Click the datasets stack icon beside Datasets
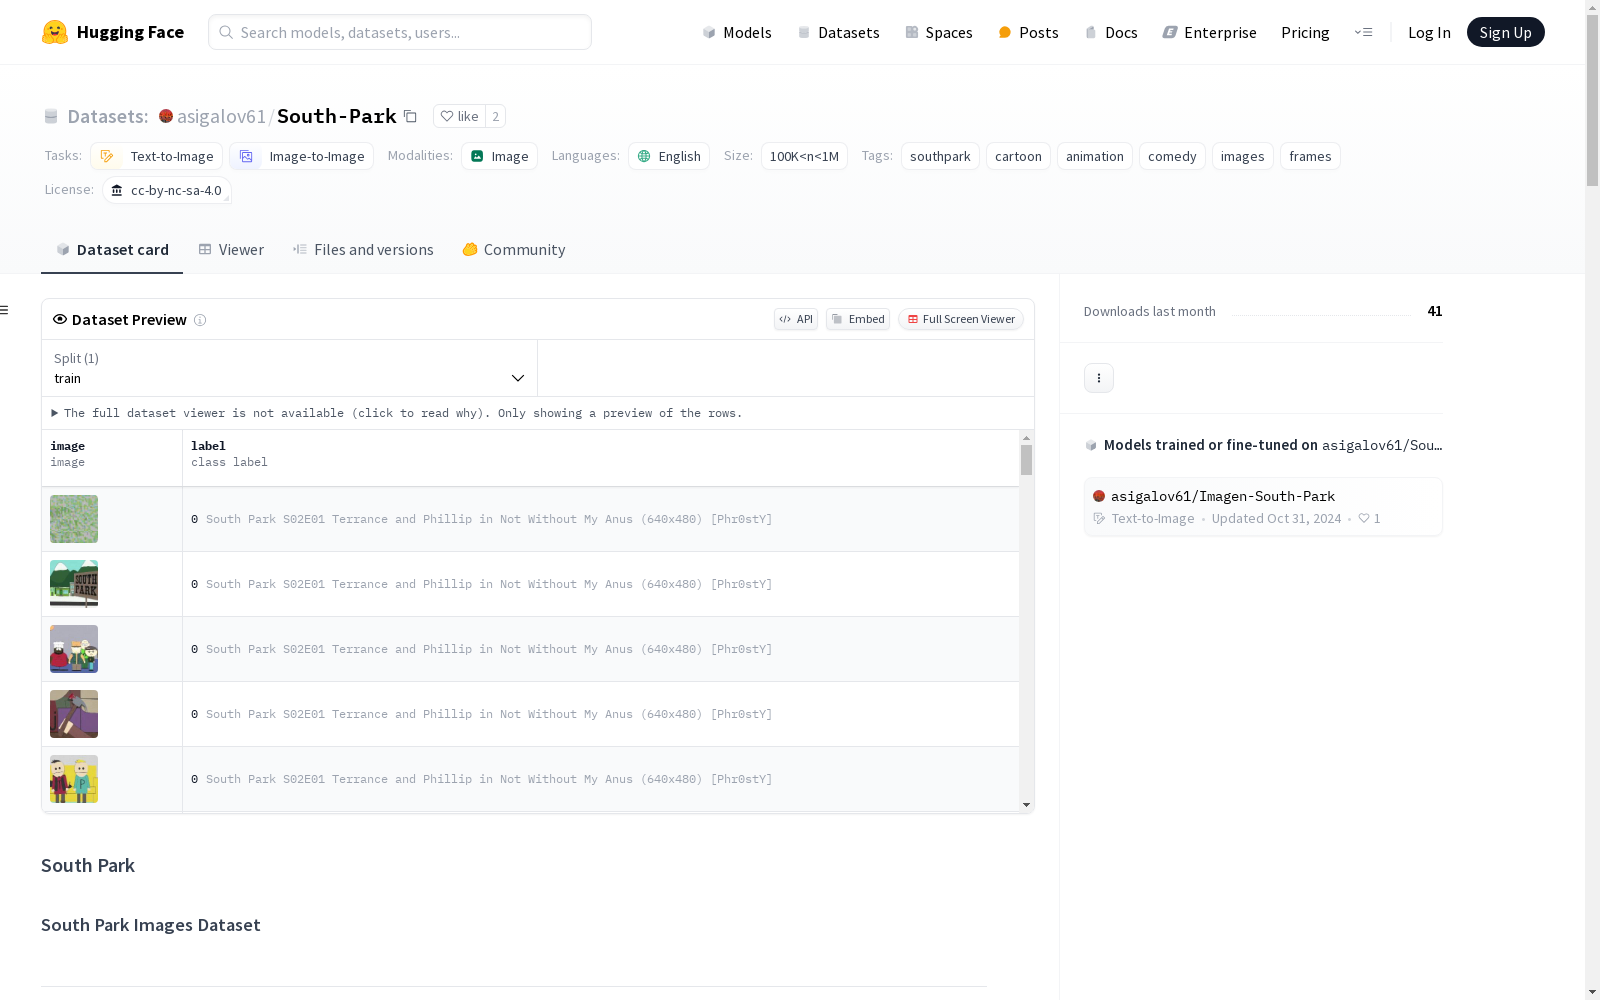1600x1000 pixels. 51,116
